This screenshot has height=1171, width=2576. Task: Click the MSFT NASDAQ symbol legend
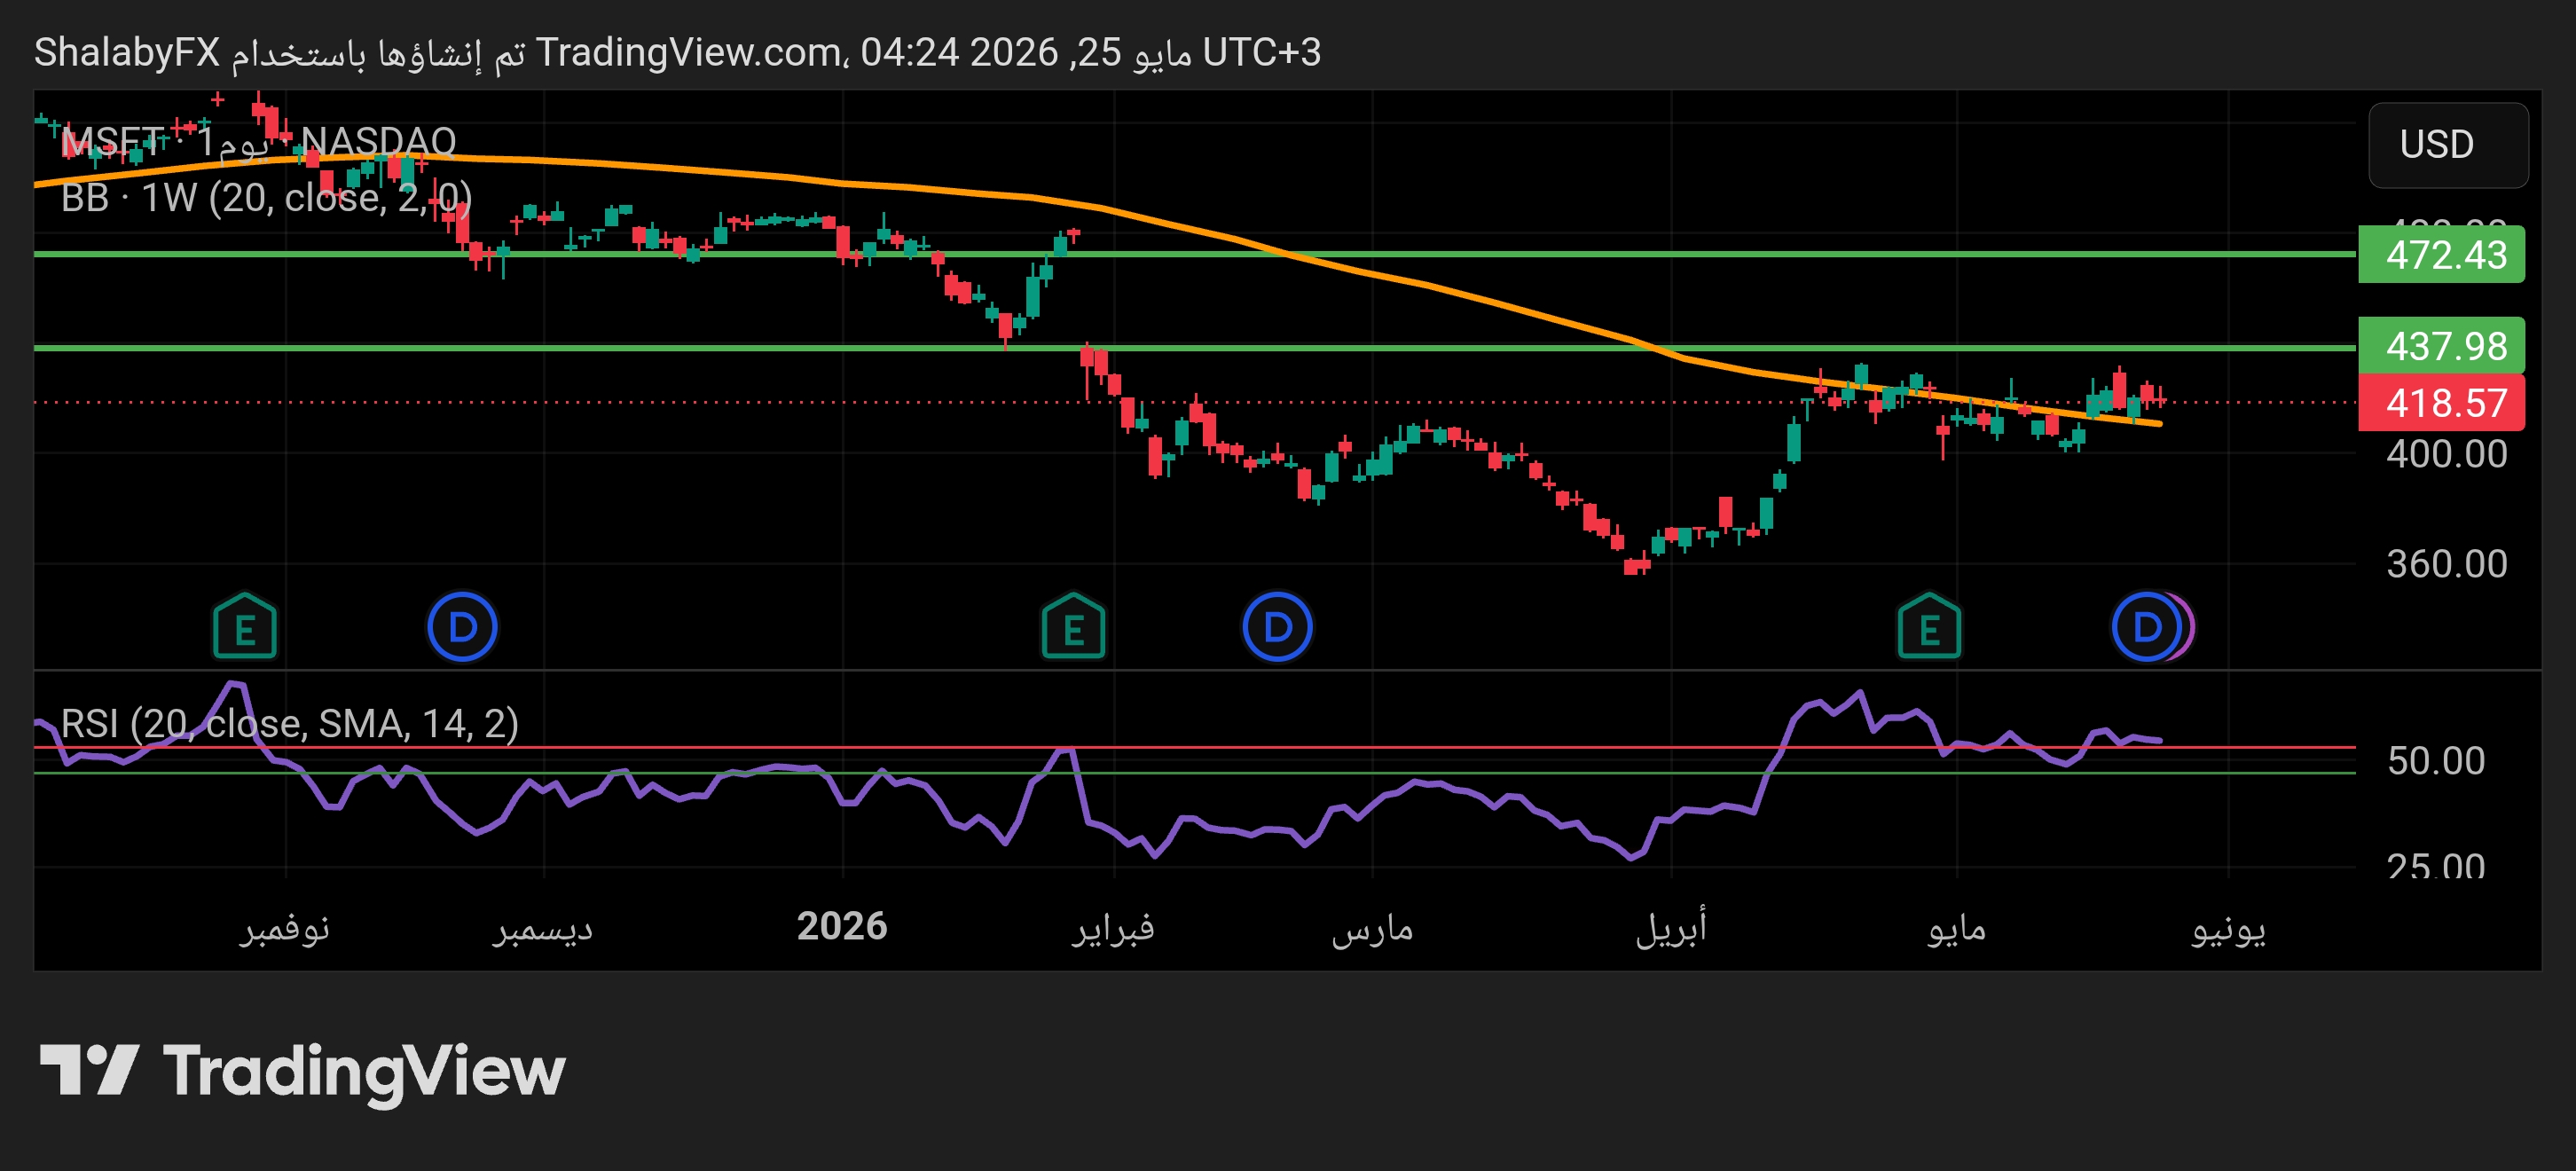[259, 142]
